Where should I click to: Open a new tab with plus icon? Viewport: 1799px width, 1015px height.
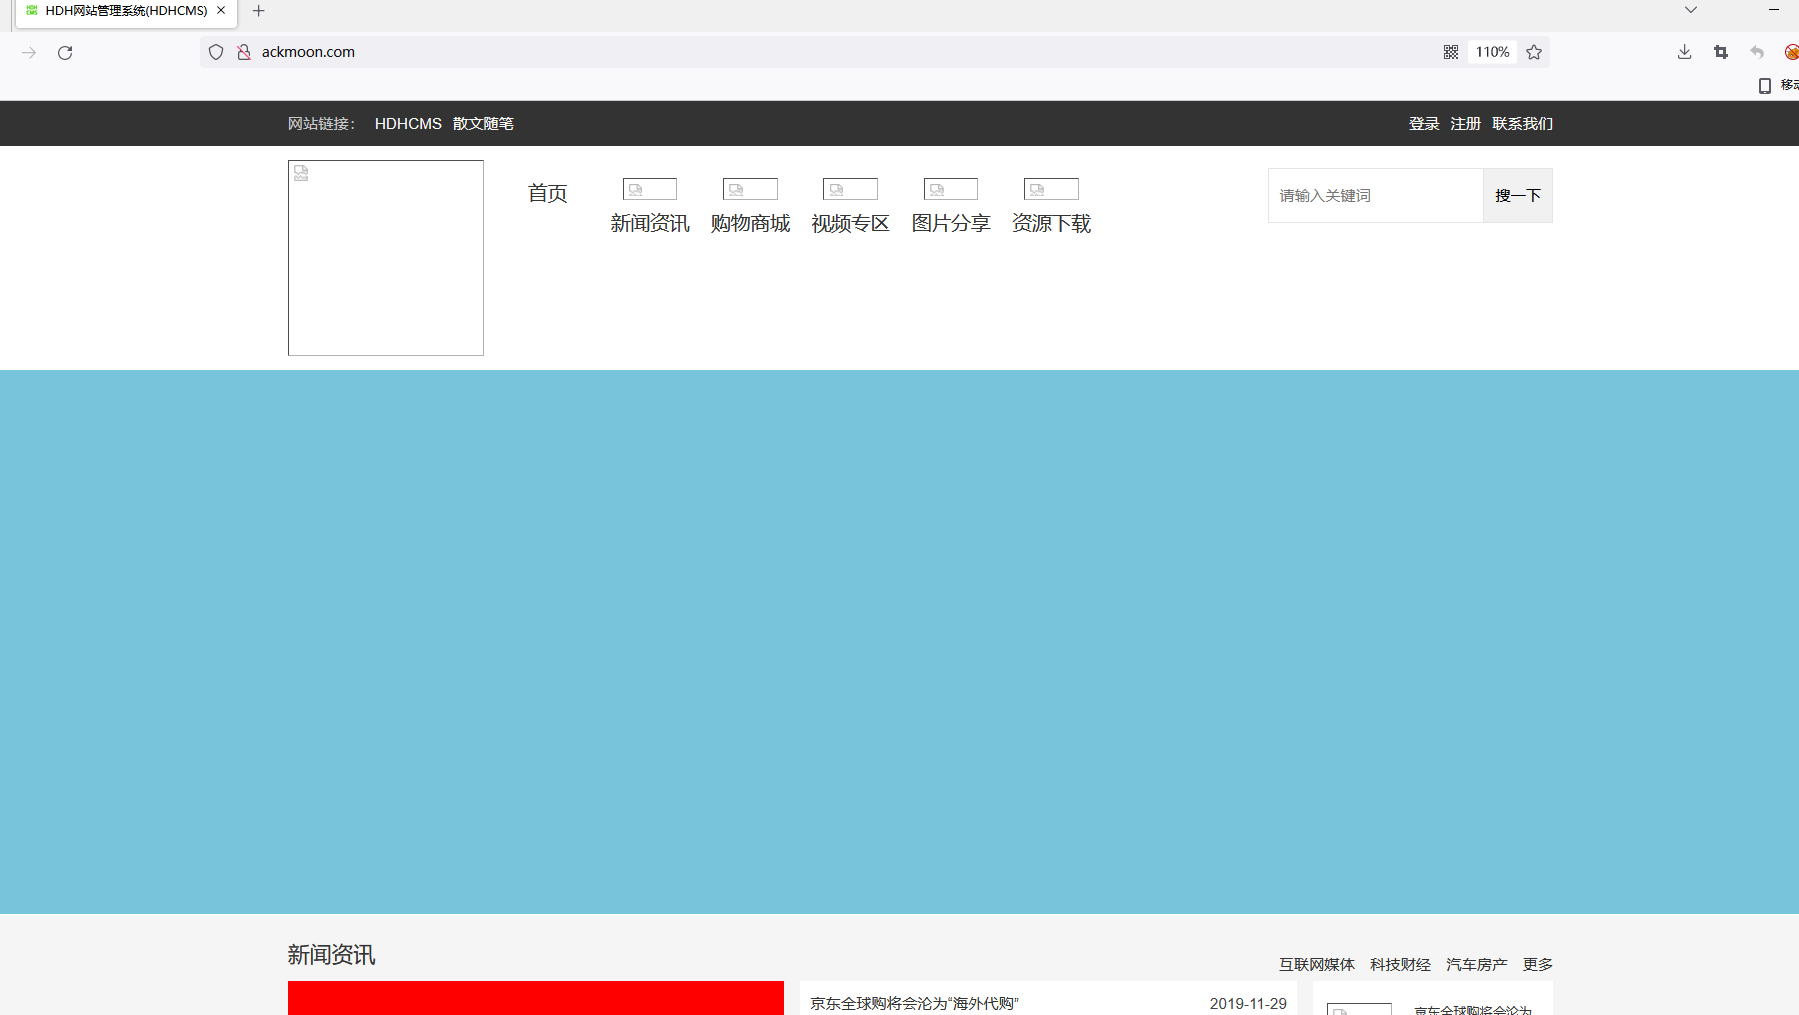[259, 11]
